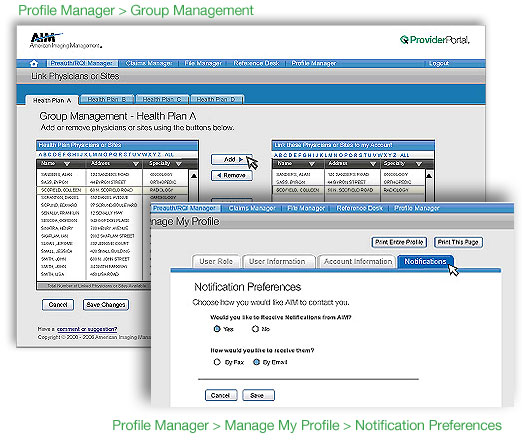Click Cancel in Notification Preferences
Viewport: 522px width, 440px height.
point(221,395)
